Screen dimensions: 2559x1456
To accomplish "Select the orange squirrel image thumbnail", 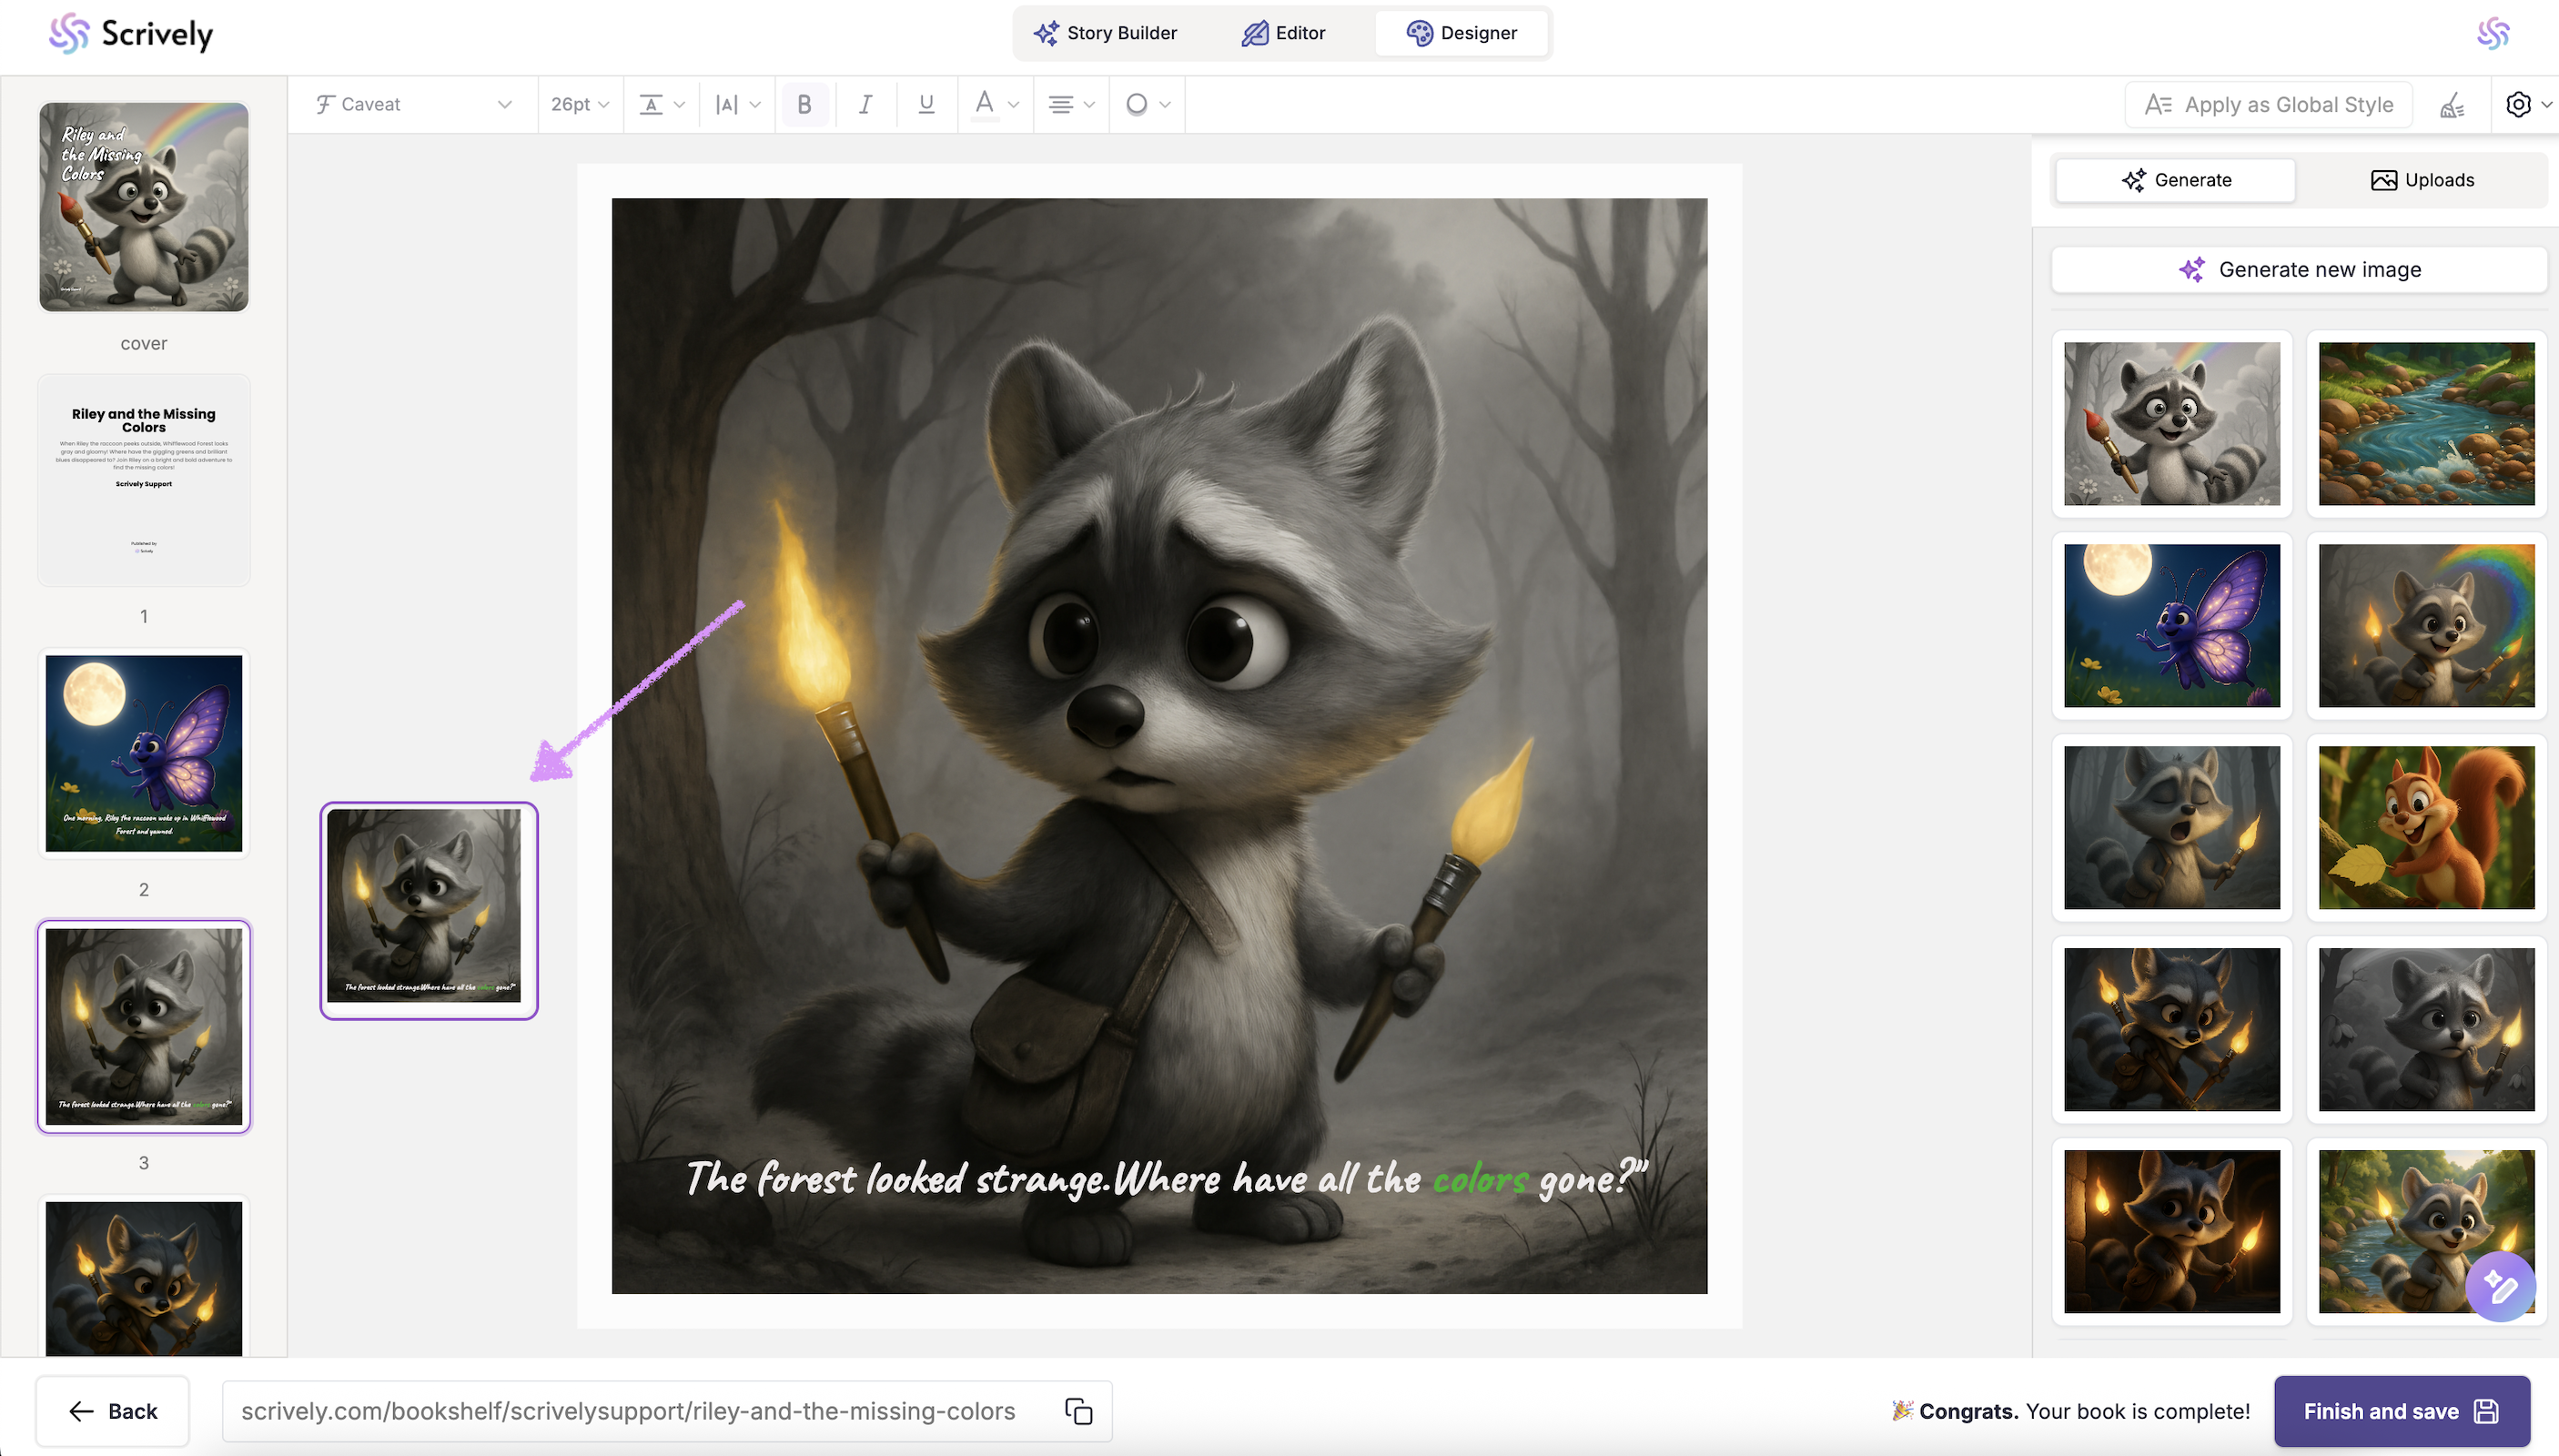I will (2426, 827).
